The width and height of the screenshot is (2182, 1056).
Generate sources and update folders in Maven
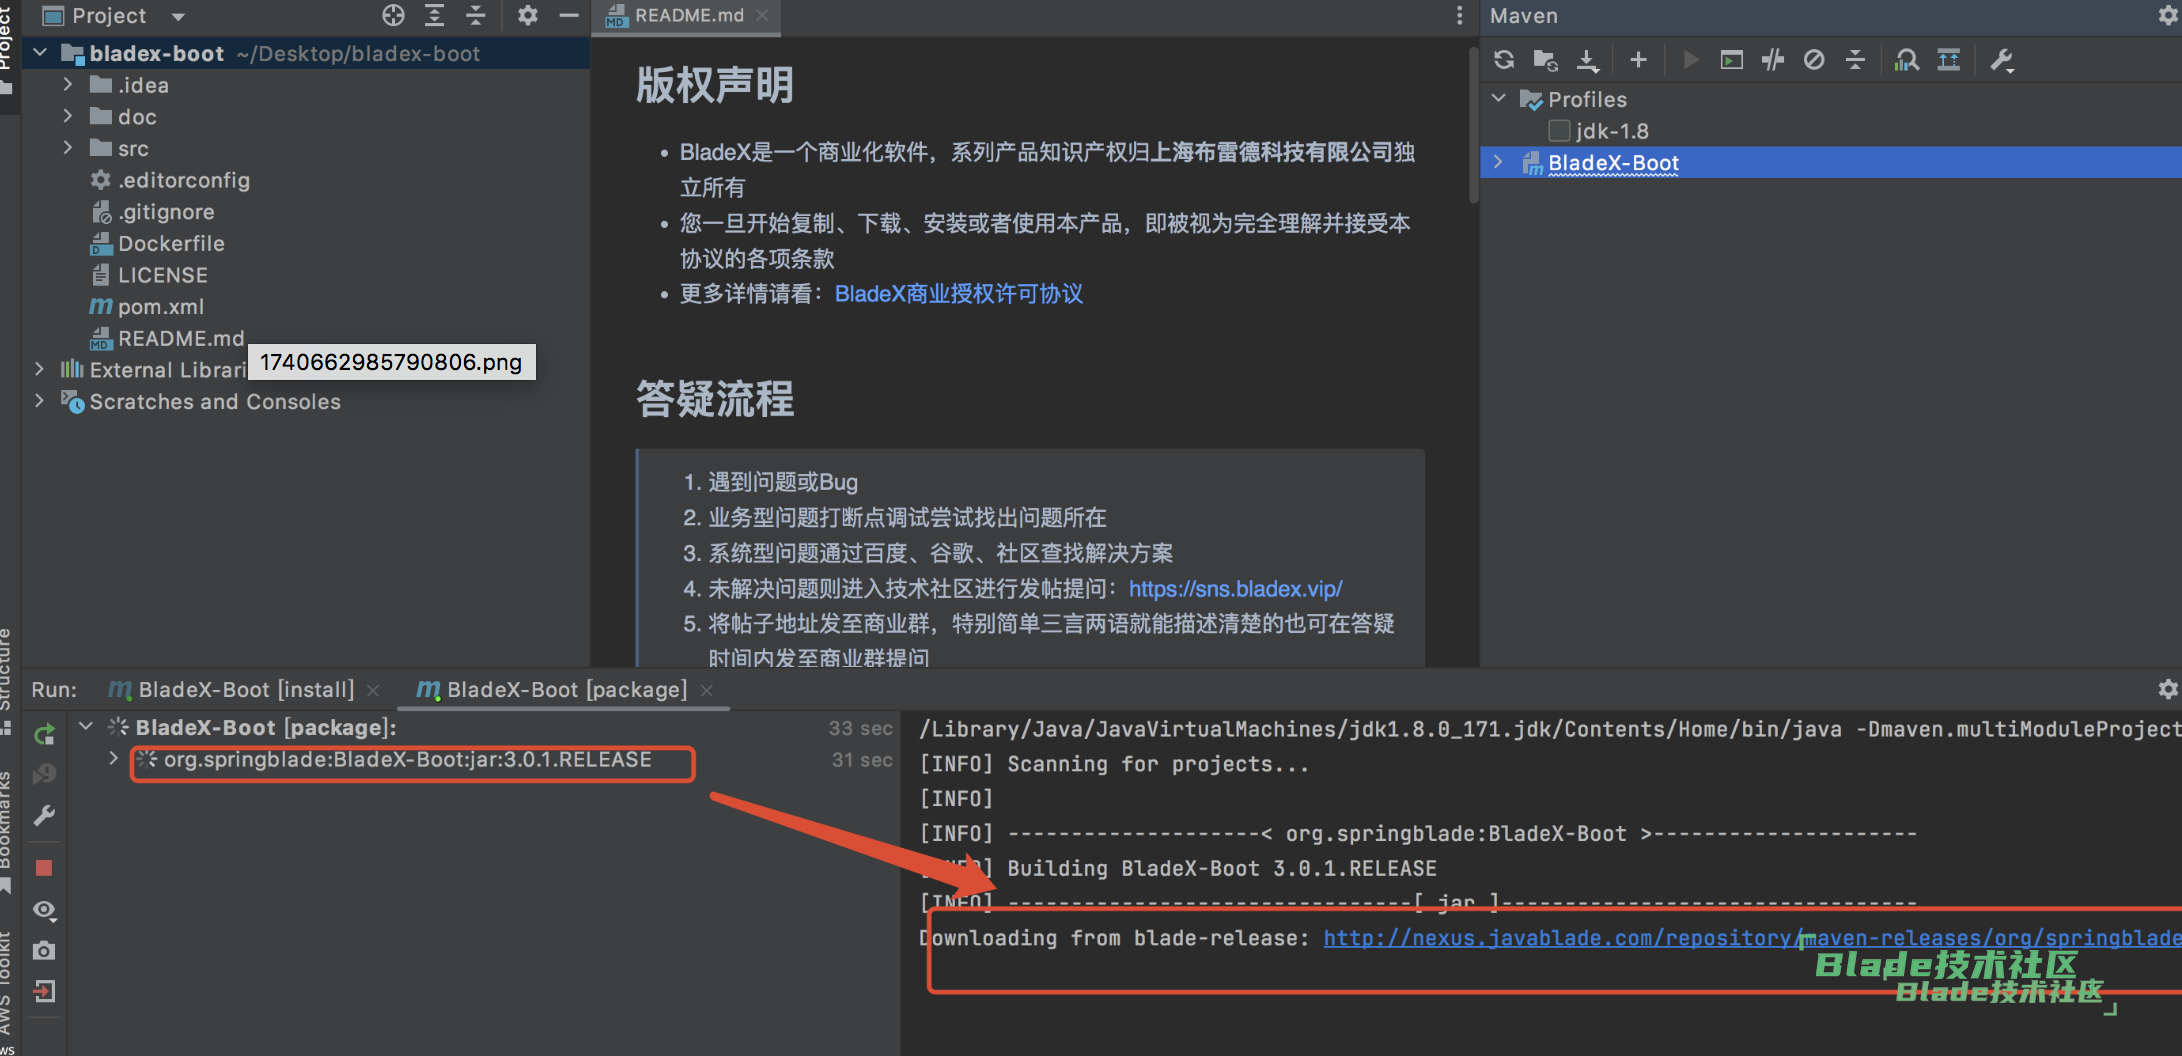[1546, 60]
